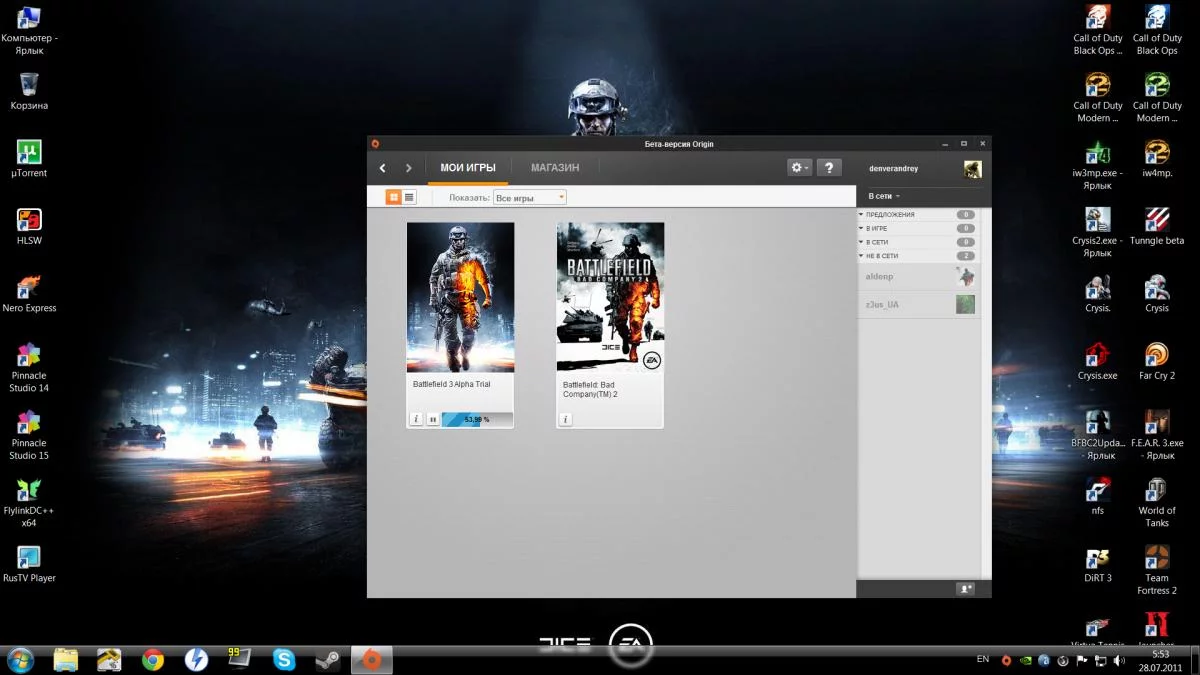Open info for Battlefield 3 Alpha Trial
Screen dimensions: 1200x675
[416, 419]
